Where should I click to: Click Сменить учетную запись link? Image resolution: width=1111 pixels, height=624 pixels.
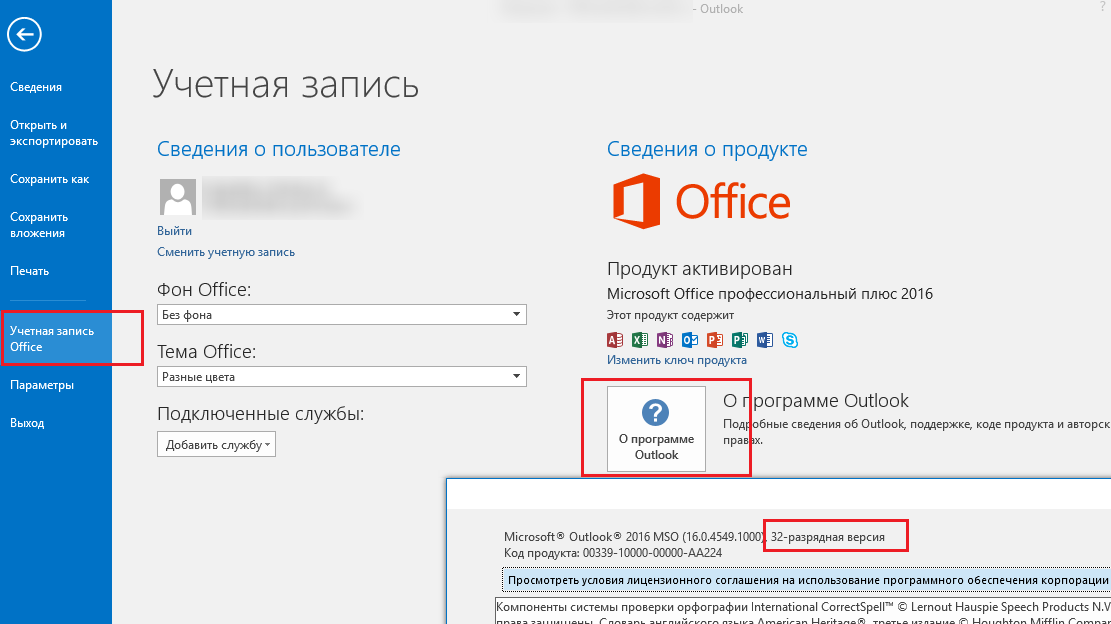tap(226, 252)
